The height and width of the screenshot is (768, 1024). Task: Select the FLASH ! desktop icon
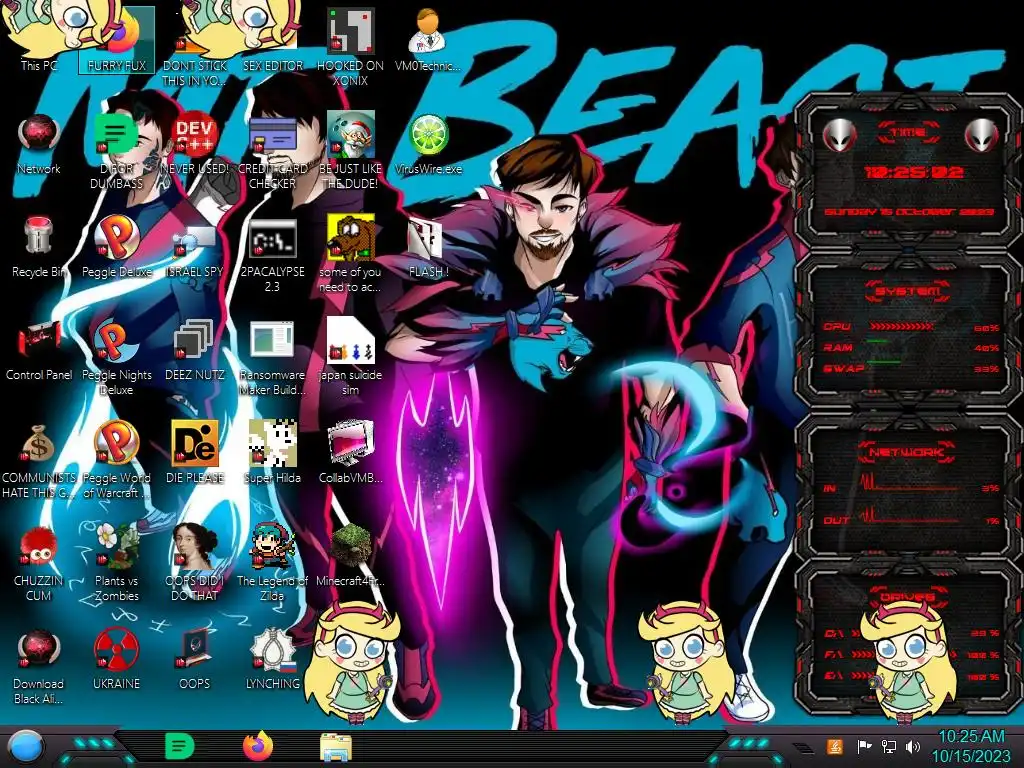pos(428,247)
